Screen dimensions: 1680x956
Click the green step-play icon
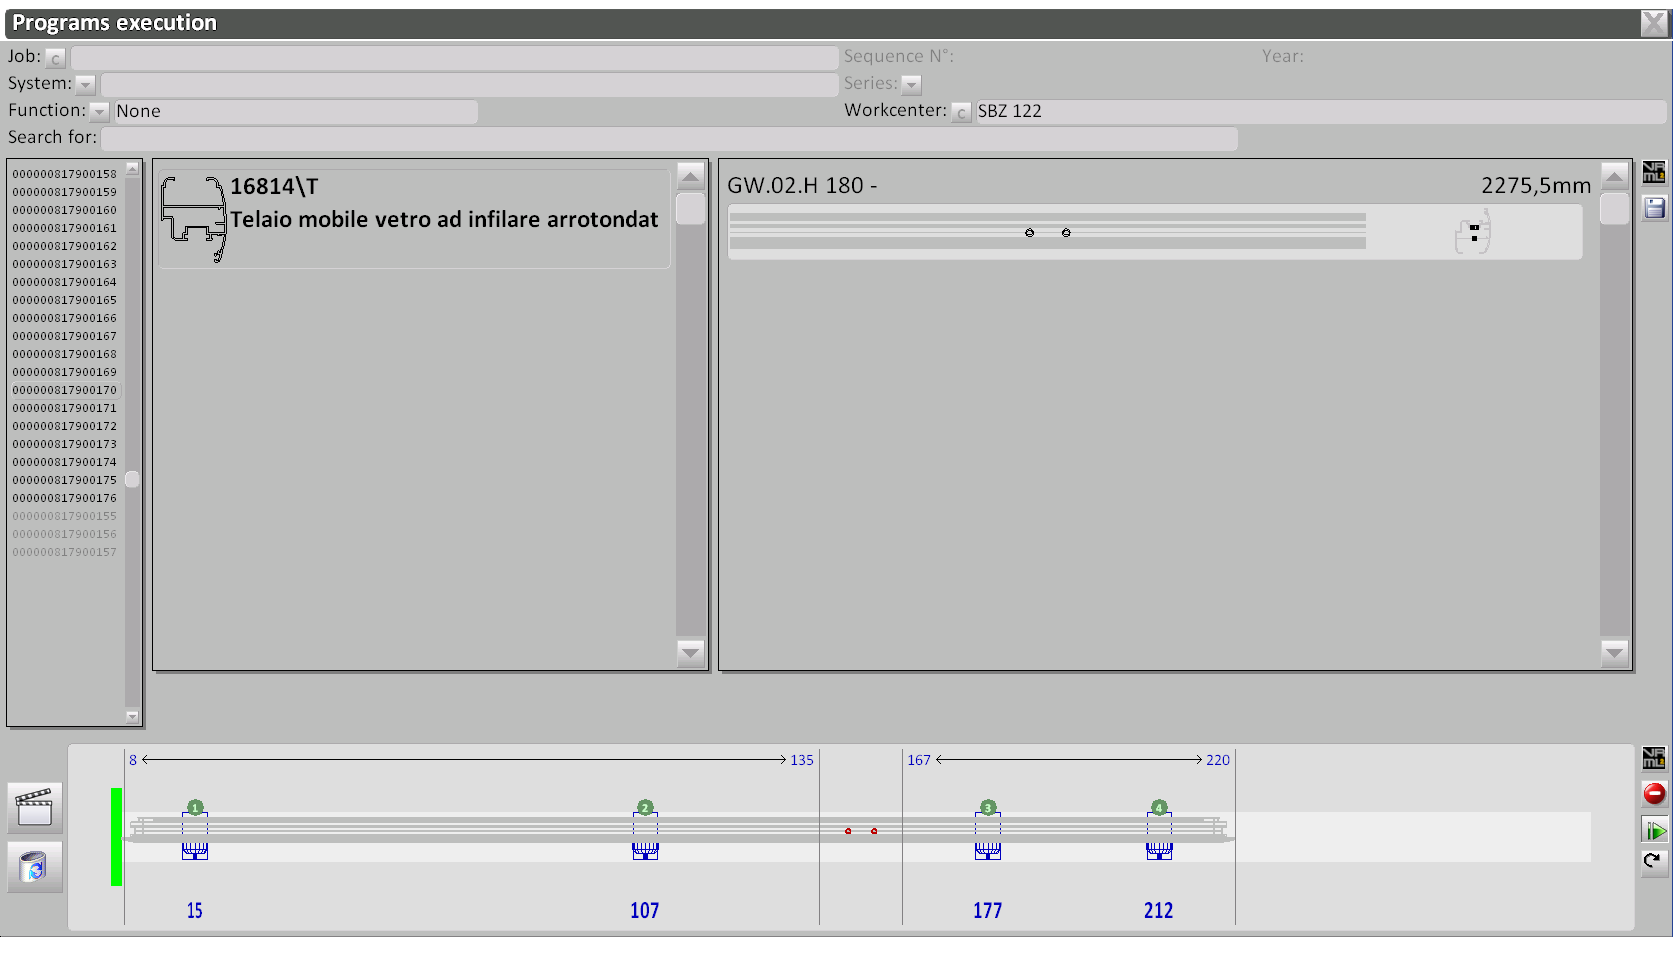click(1654, 830)
